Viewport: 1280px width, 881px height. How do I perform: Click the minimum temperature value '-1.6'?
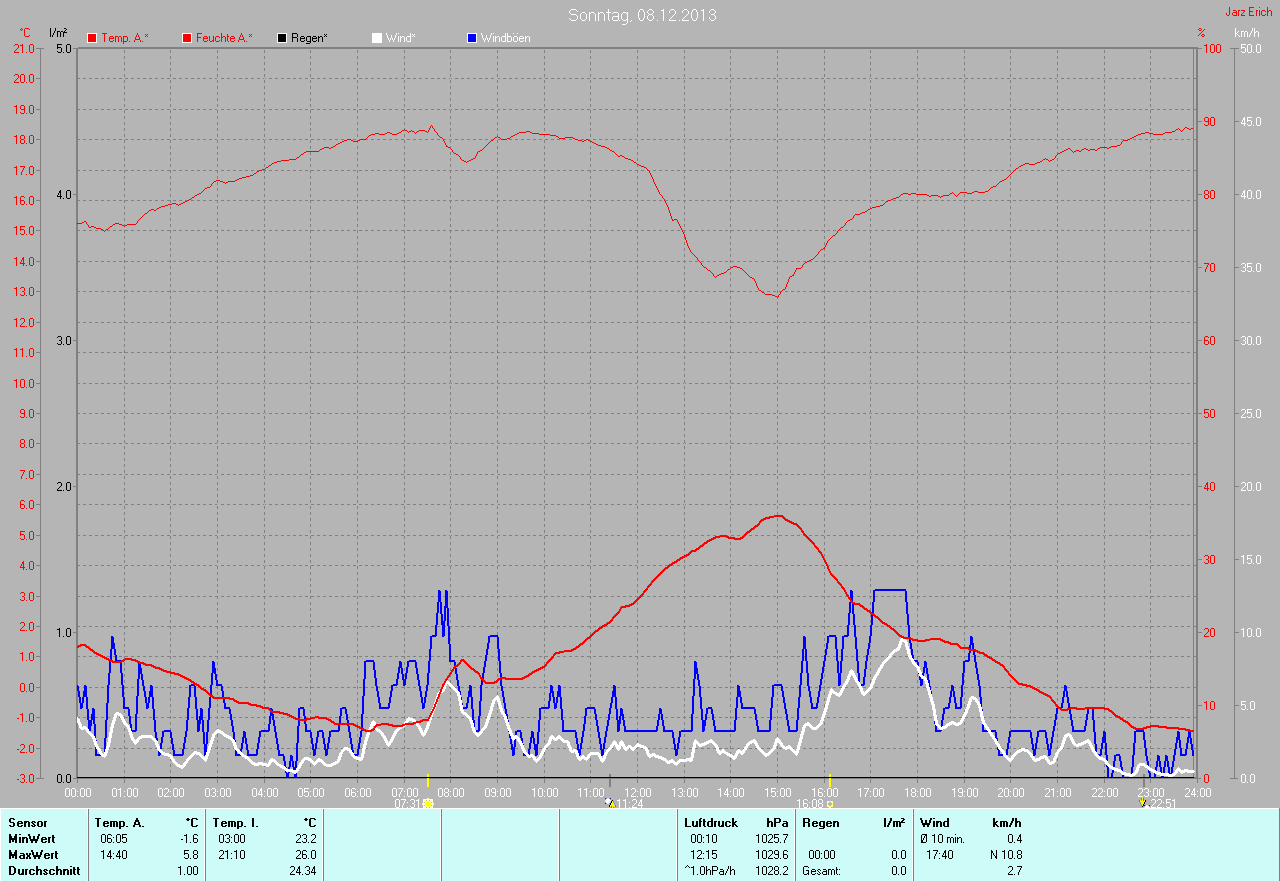tap(188, 839)
